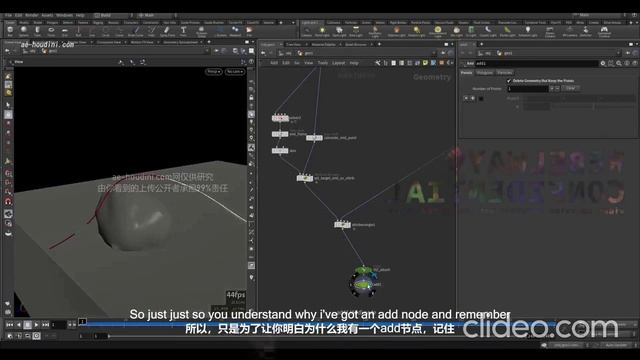Image resolution: width=640 pixels, height=360 pixels.
Task: Click the obj path button in parameter pane
Action: pos(485,53)
